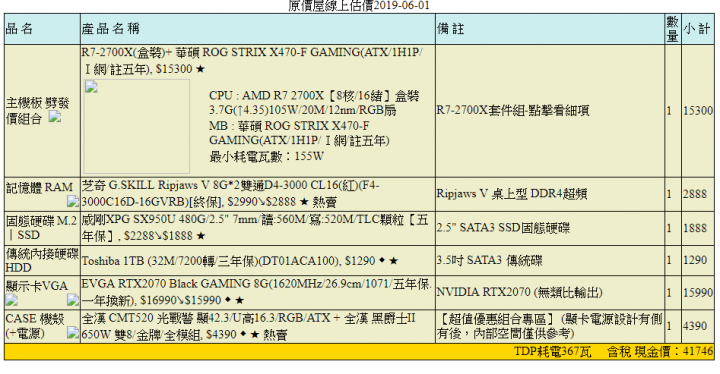
Task: Click the 顯示卡VGA category label
Action: [37, 286]
